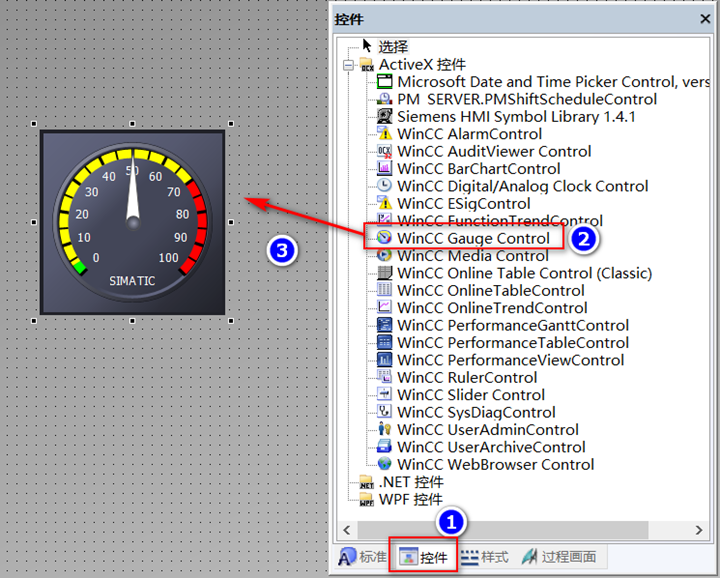
Task: Collapse the ActiveX 控件 tree node
Action: click(349, 65)
